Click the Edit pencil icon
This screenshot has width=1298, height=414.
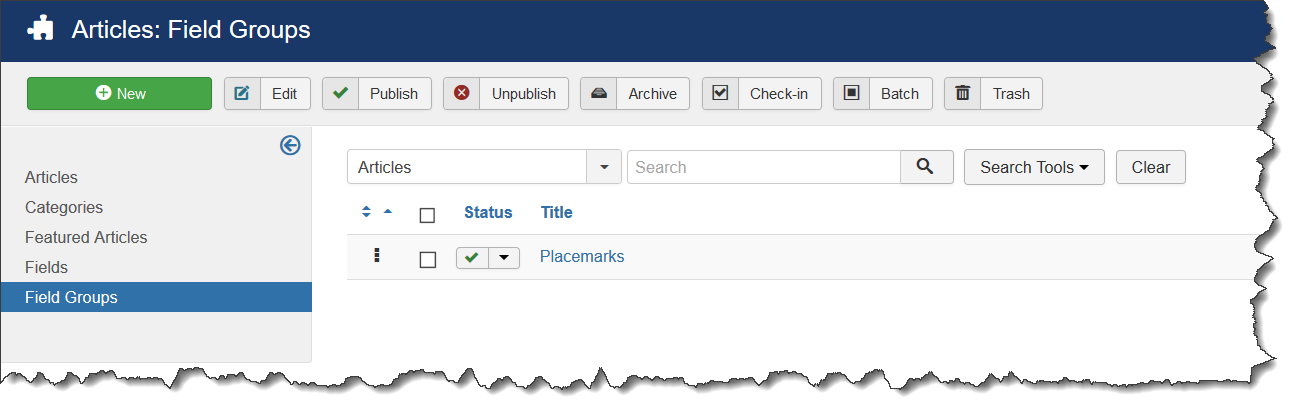242,94
